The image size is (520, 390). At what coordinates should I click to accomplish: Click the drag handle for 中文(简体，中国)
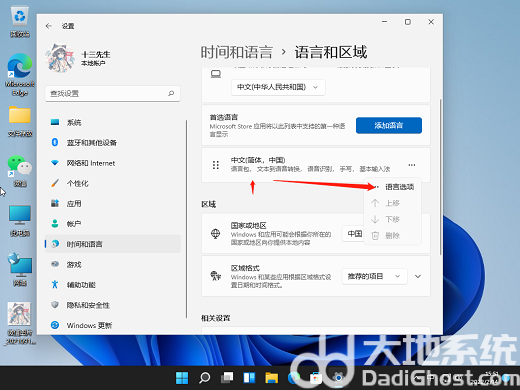pos(216,165)
